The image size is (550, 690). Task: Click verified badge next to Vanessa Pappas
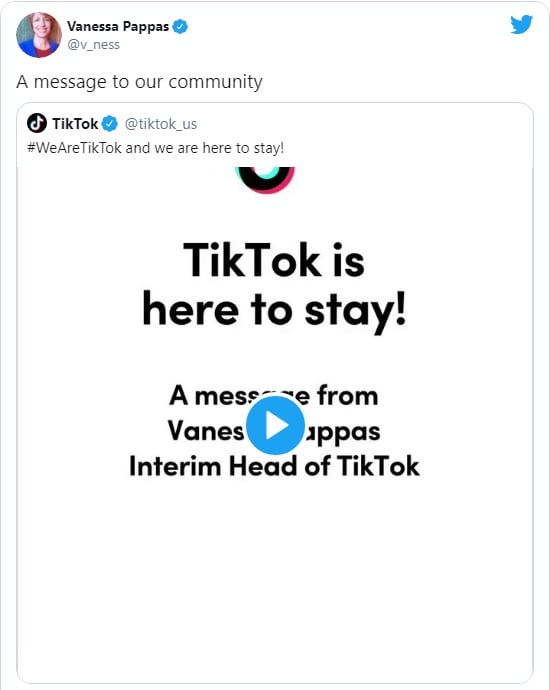pyautogui.click(x=180, y=26)
